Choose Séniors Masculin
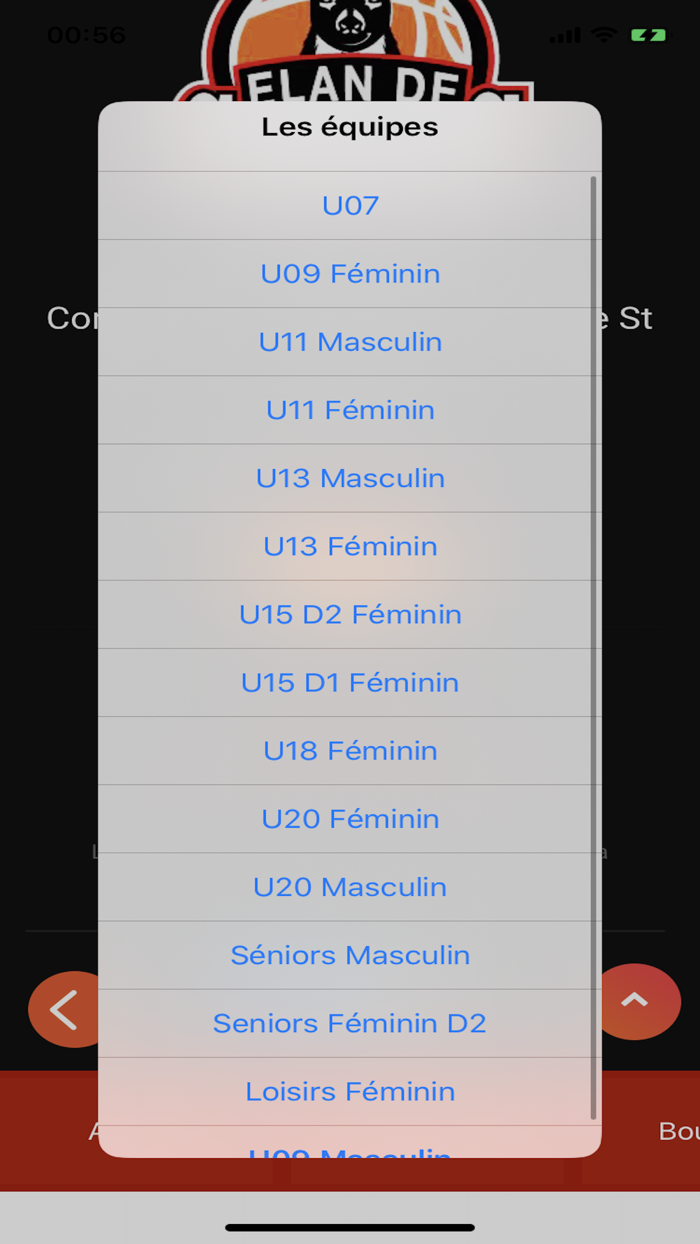Screen dimensions: 700x1244 [350, 955]
